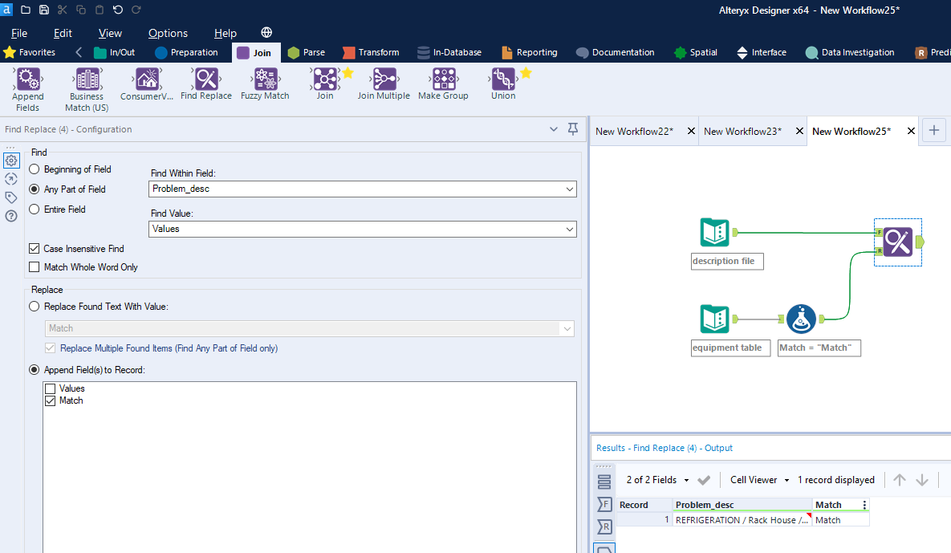Add a new workflow tab
Viewport: 951px width, 553px height.
coord(934,130)
